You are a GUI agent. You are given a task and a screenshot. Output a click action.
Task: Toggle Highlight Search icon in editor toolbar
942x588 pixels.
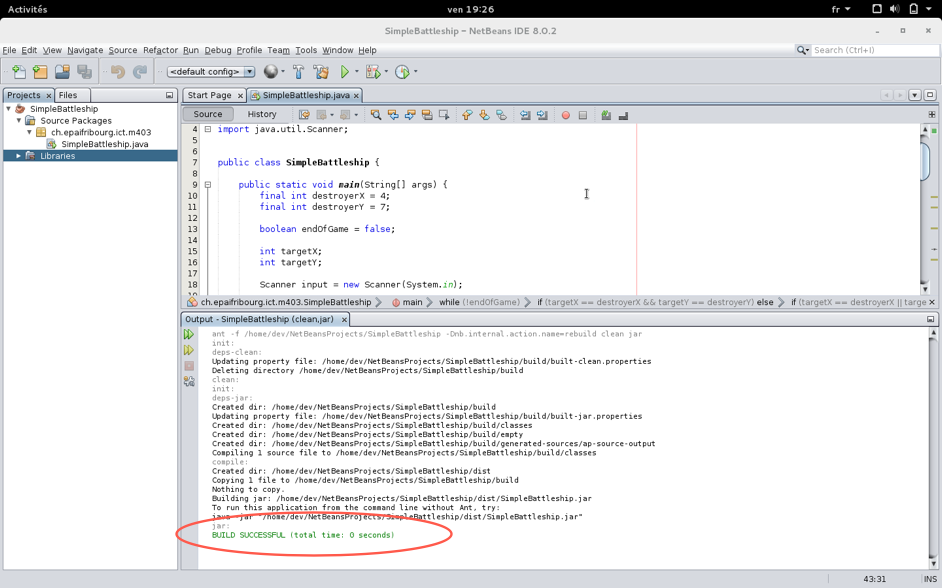(427, 115)
